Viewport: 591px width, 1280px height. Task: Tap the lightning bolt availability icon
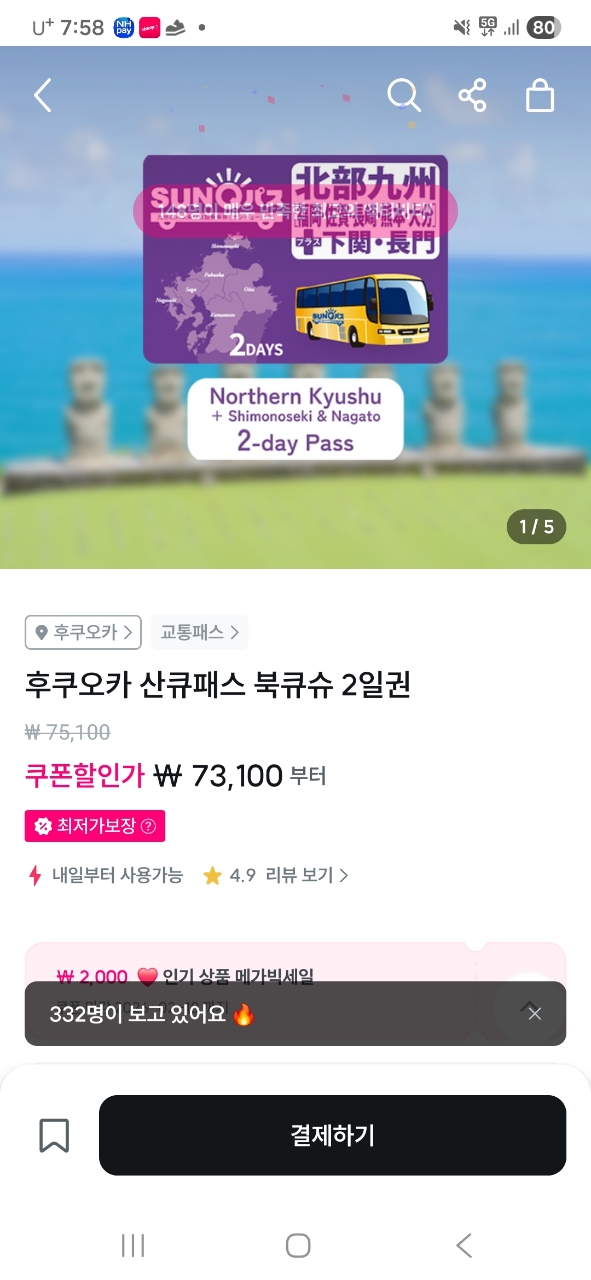pyautogui.click(x=35, y=876)
